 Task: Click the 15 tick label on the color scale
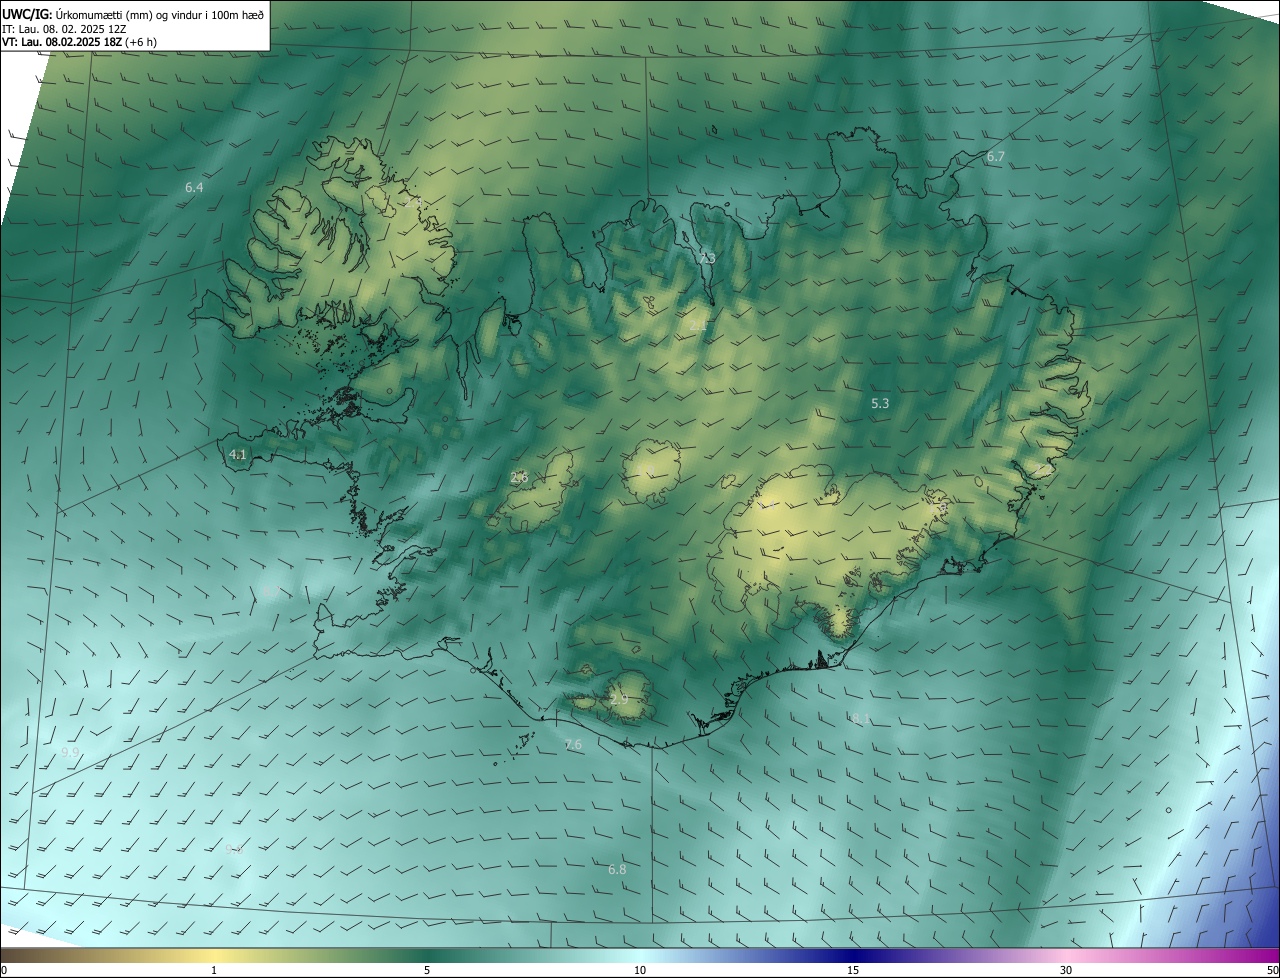pyautogui.click(x=853, y=970)
